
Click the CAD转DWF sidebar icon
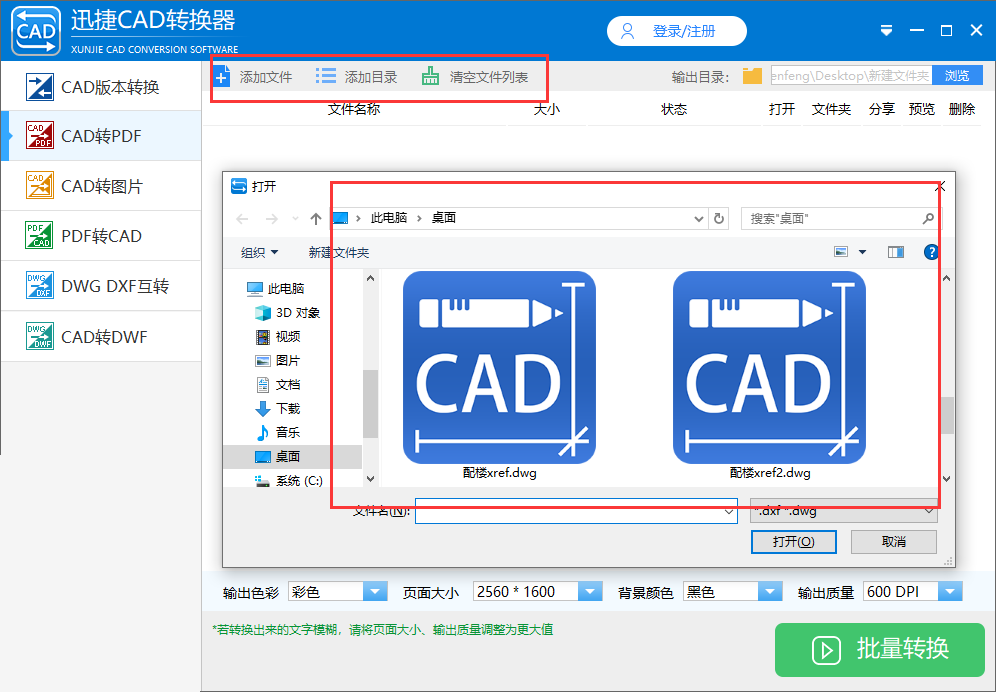coord(39,336)
